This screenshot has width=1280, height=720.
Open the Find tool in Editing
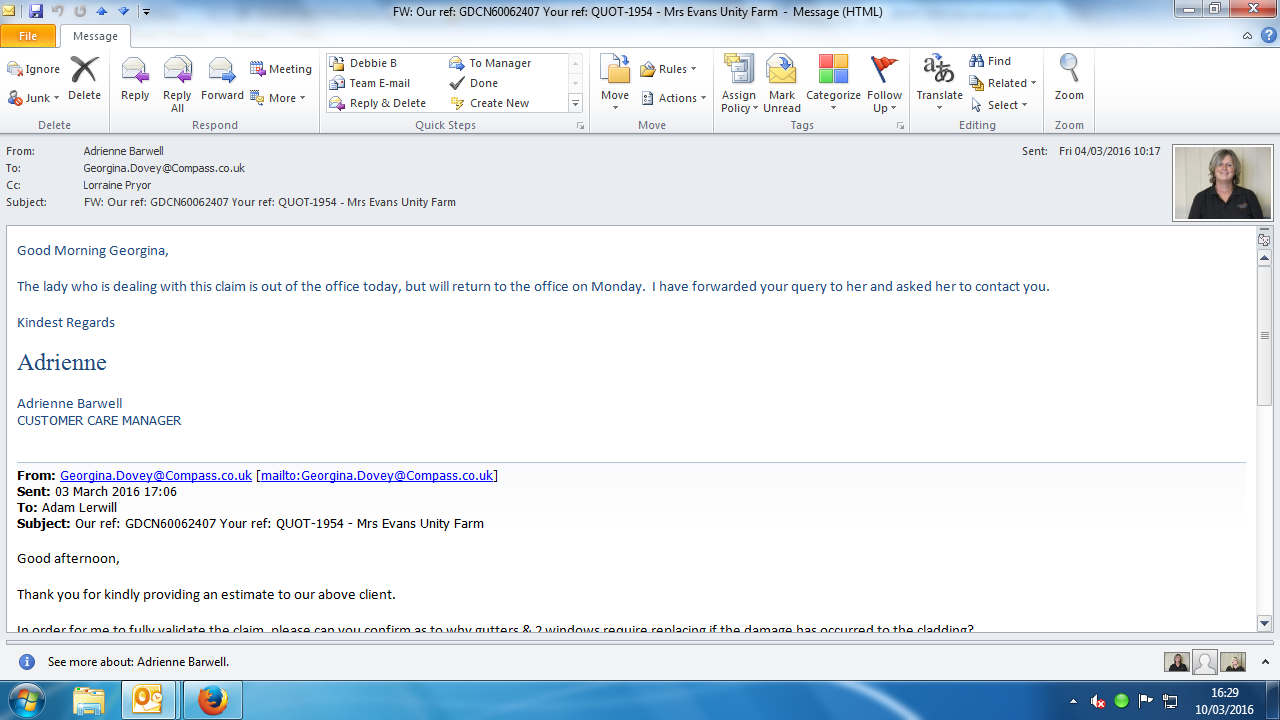coord(990,61)
